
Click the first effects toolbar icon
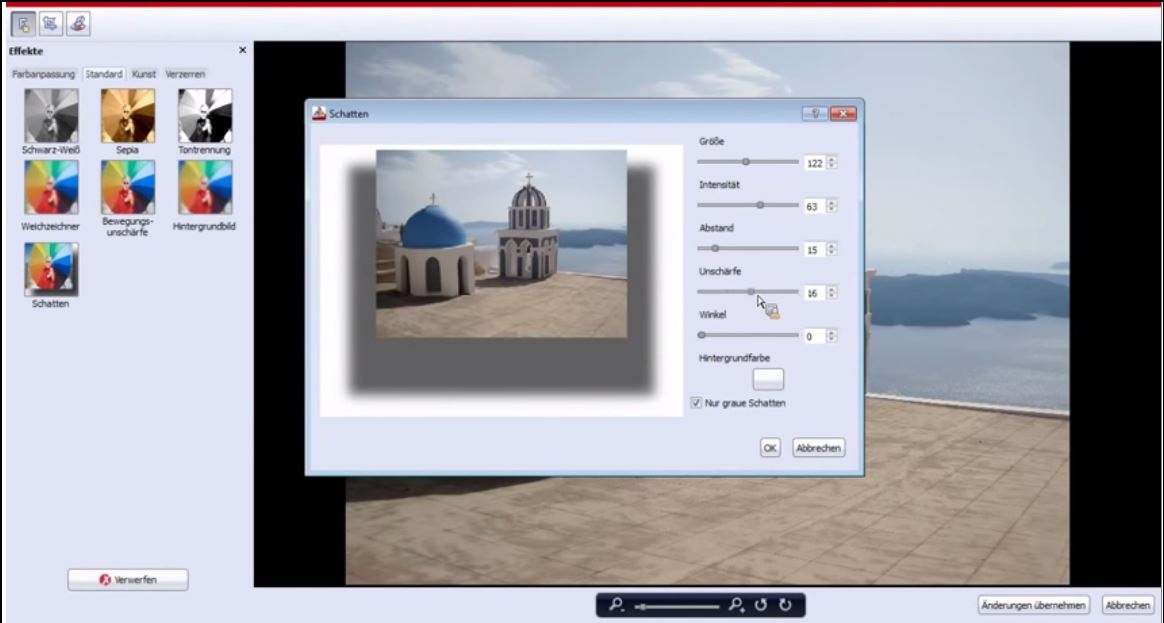point(22,23)
